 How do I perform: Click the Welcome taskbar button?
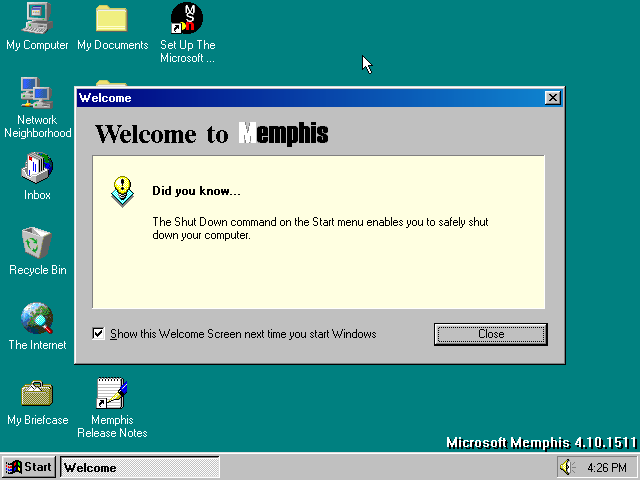pyautogui.click(x=140, y=467)
